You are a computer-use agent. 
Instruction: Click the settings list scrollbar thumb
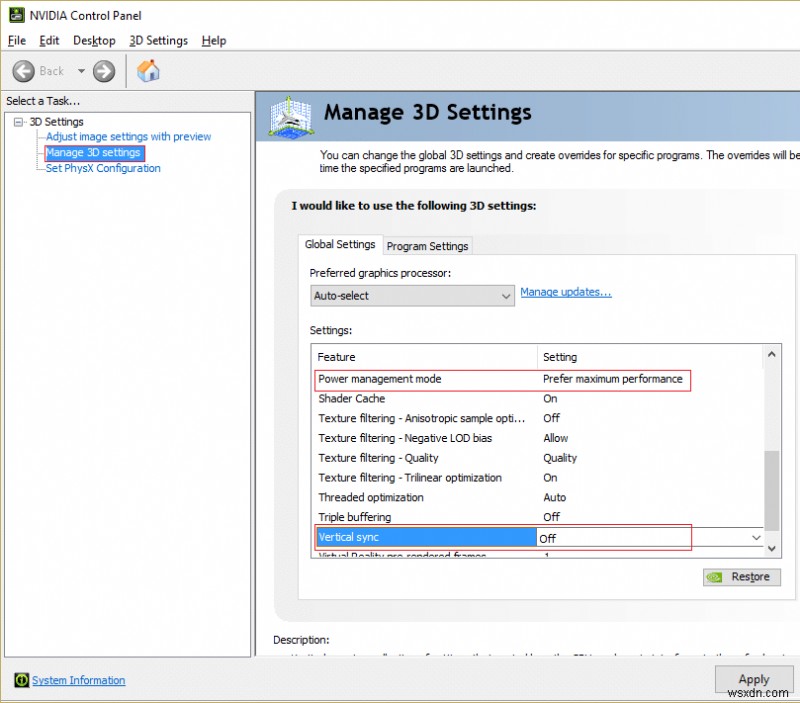[771, 491]
